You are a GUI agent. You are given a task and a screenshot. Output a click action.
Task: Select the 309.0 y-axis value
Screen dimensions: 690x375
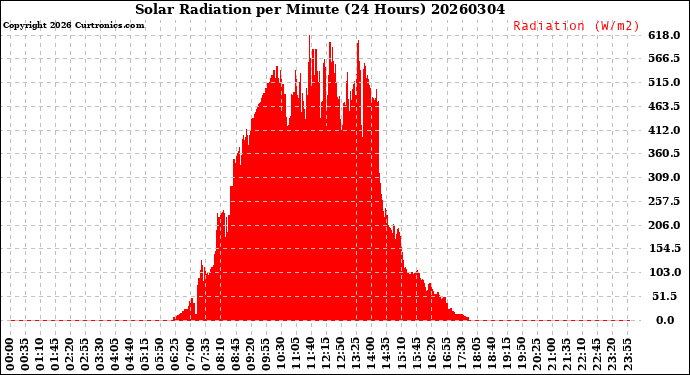664,177
